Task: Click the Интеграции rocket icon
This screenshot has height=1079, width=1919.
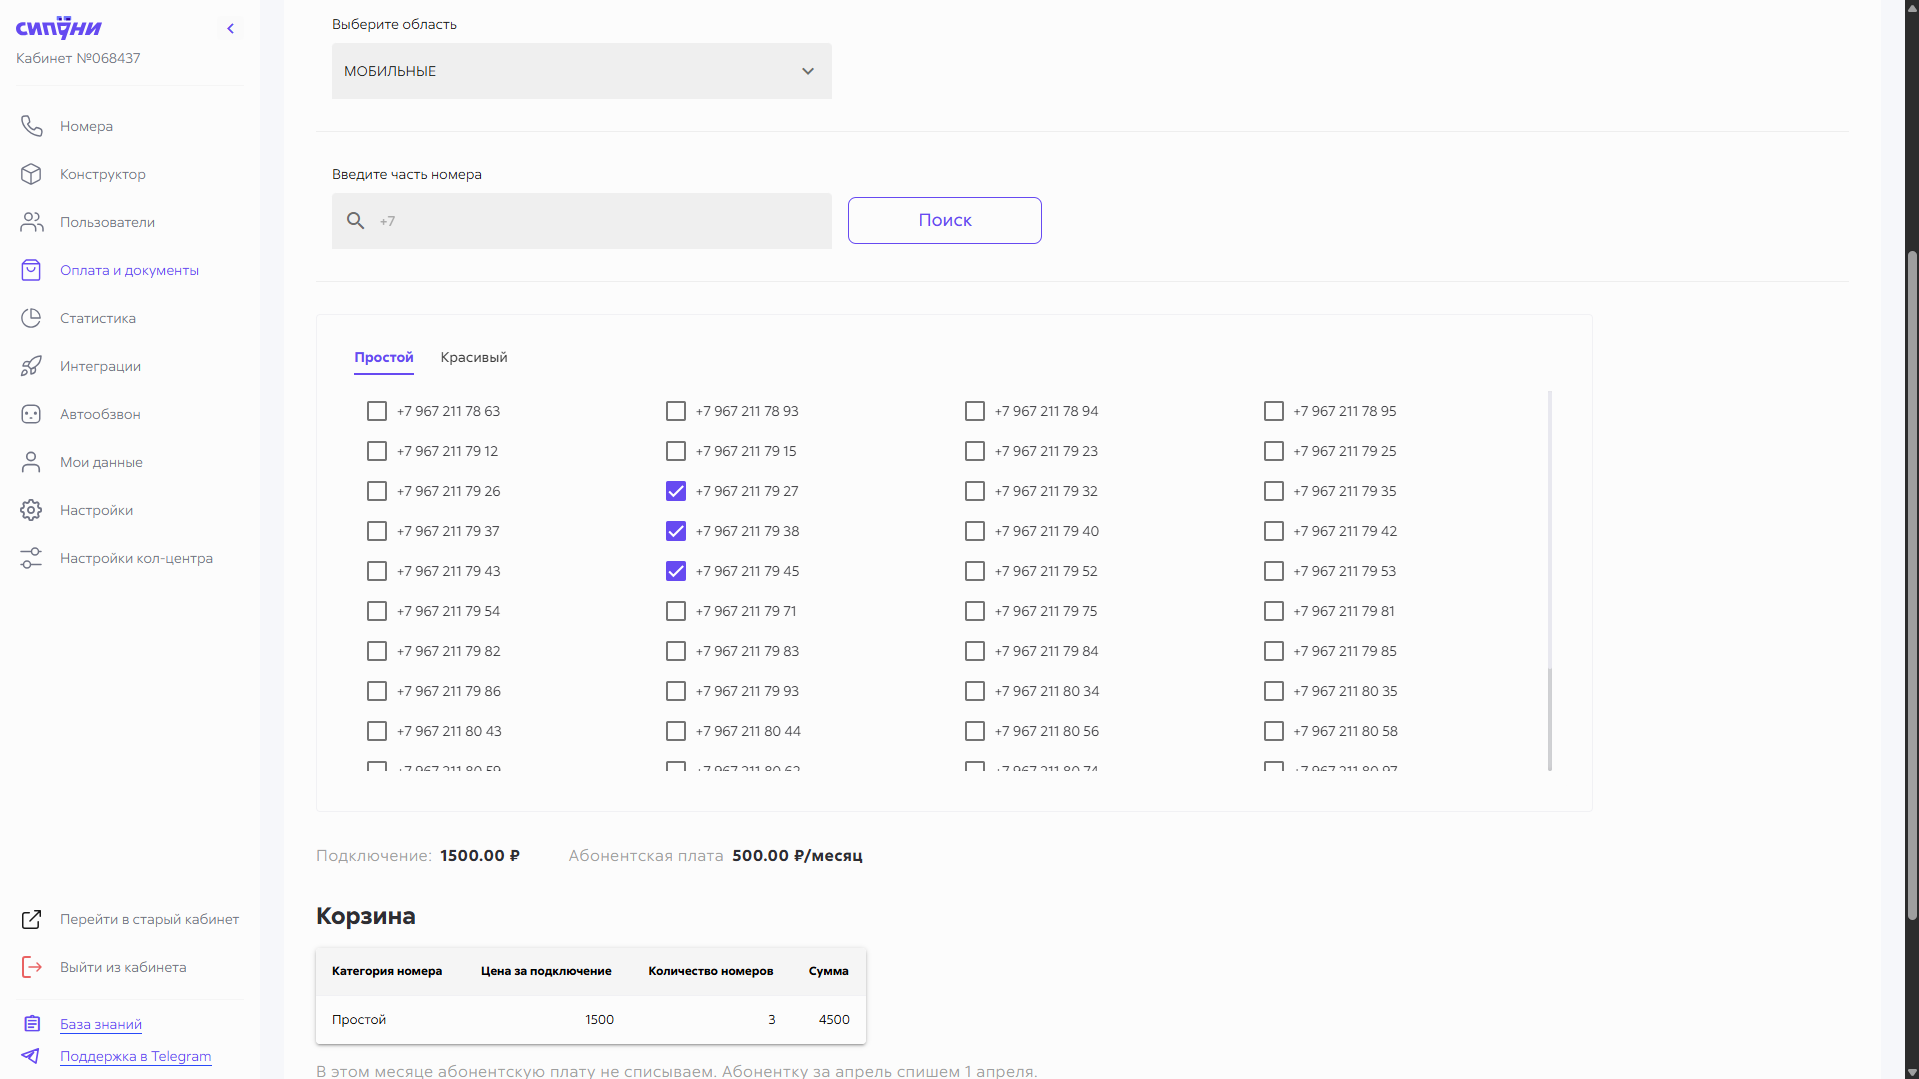Action: tap(31, 366)
